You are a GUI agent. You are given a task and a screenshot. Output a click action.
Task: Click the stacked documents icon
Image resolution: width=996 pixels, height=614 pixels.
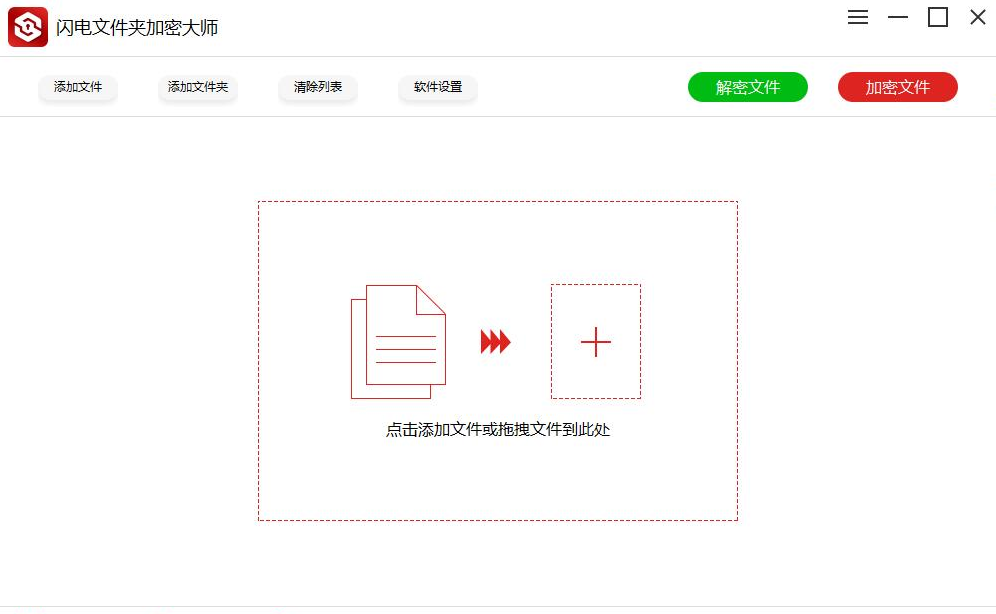(x=398, y=341)
